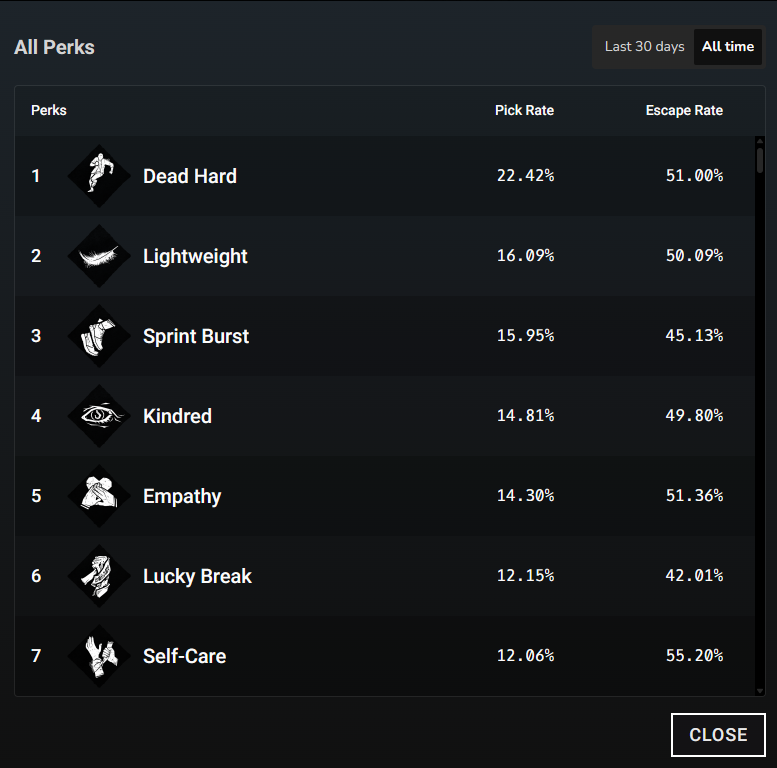The image size is (777, 768).
Task: Sort by Escape Rate column header
Action: point(684,110)
